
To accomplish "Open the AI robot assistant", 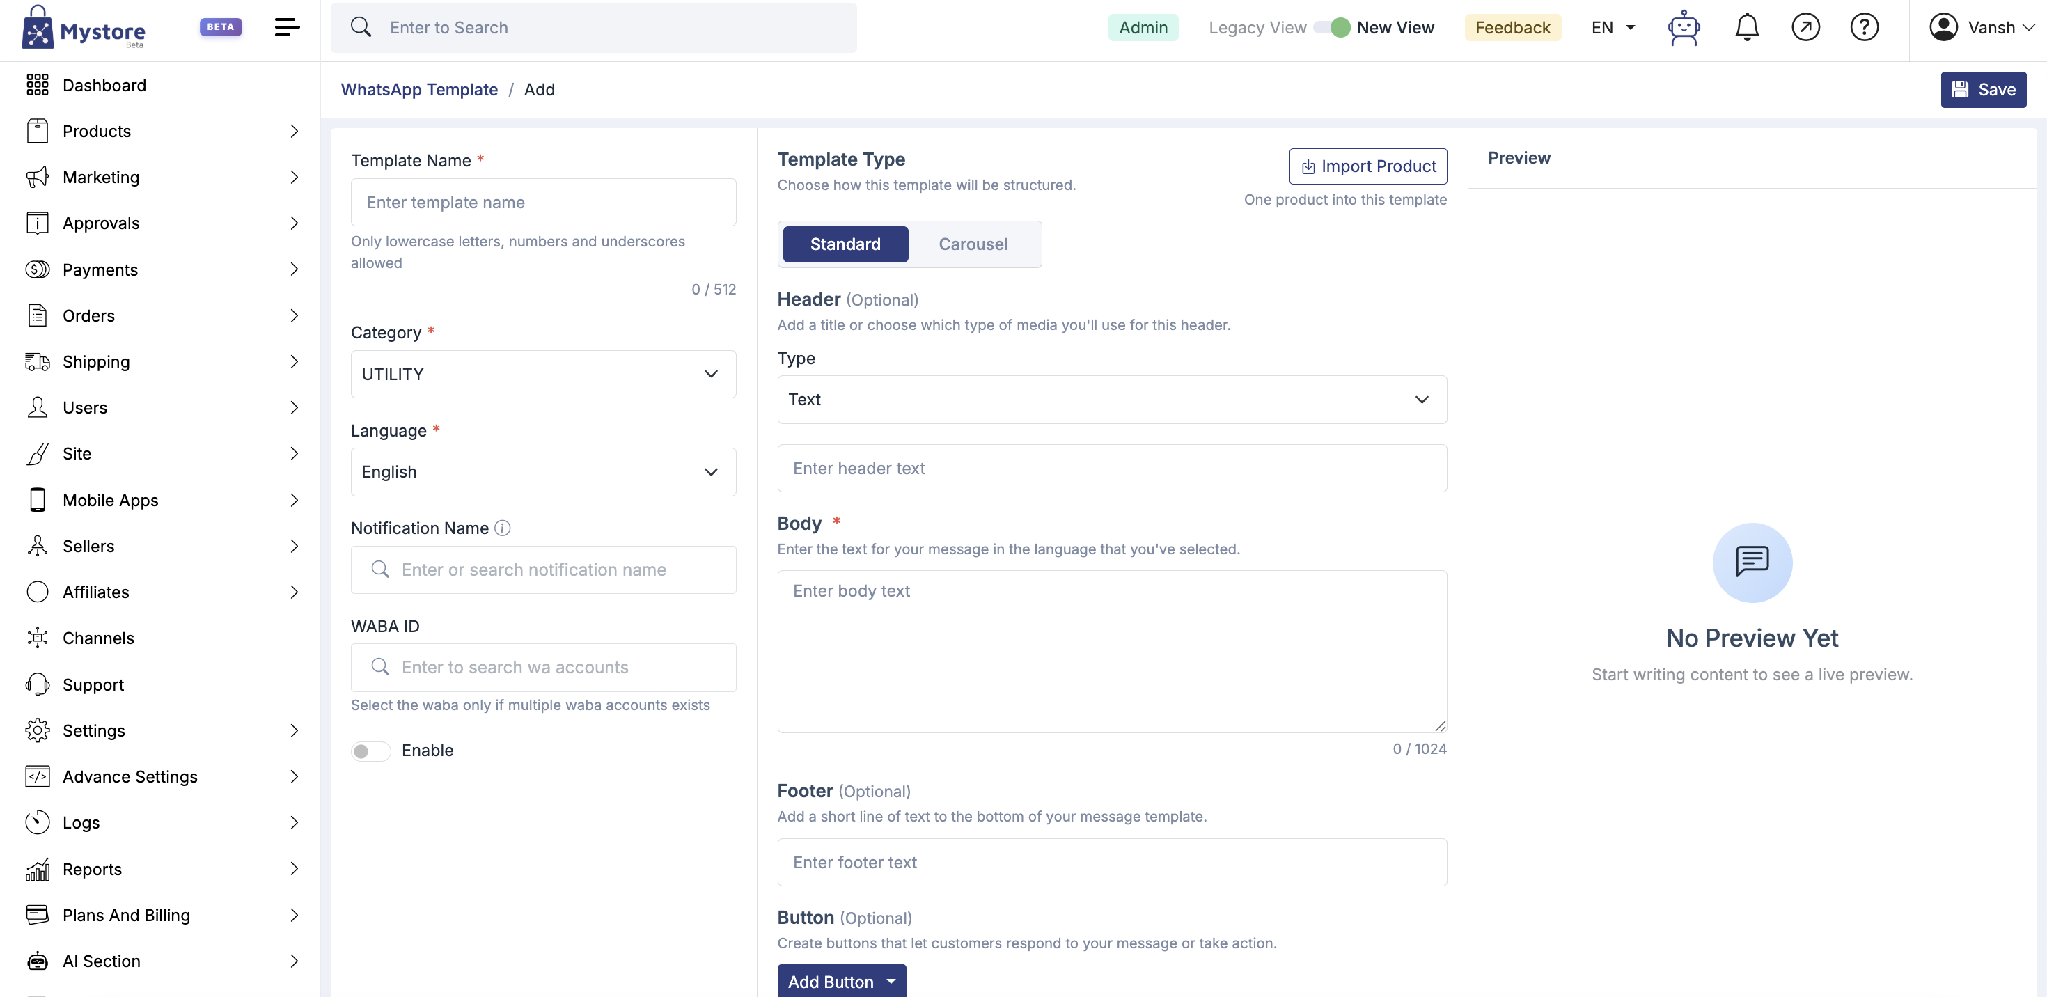I will click(1684, 28).
